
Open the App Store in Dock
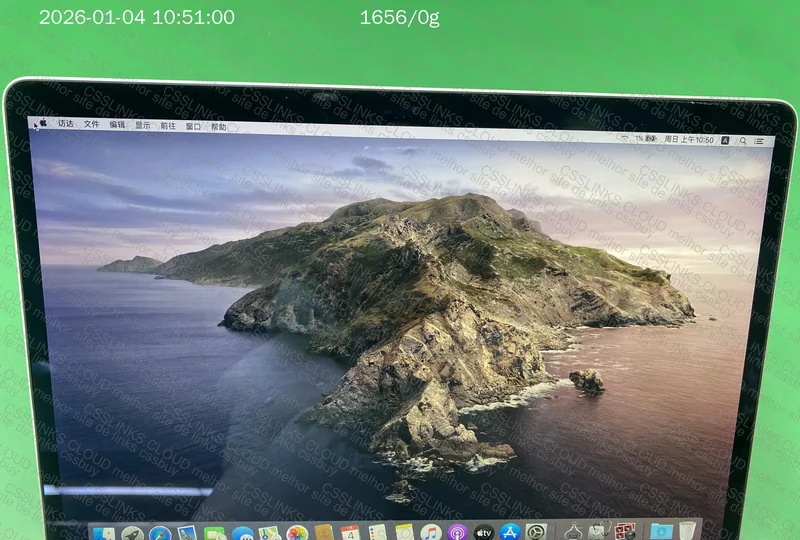(x=510, y=532)
